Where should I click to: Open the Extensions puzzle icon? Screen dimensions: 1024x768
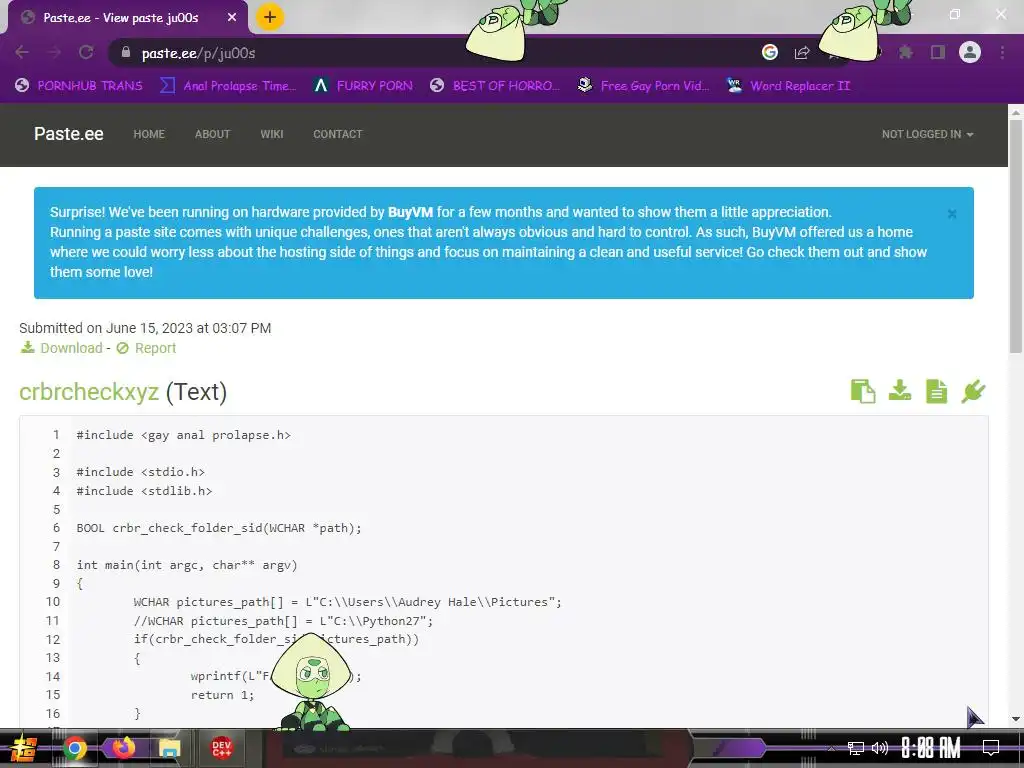(905, 52)
